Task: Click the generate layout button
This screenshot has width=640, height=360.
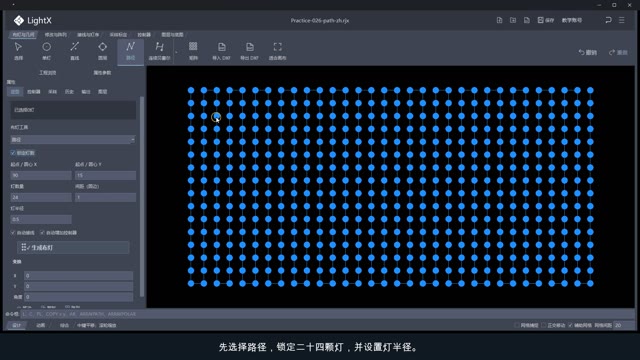Action: click(73, 247)
